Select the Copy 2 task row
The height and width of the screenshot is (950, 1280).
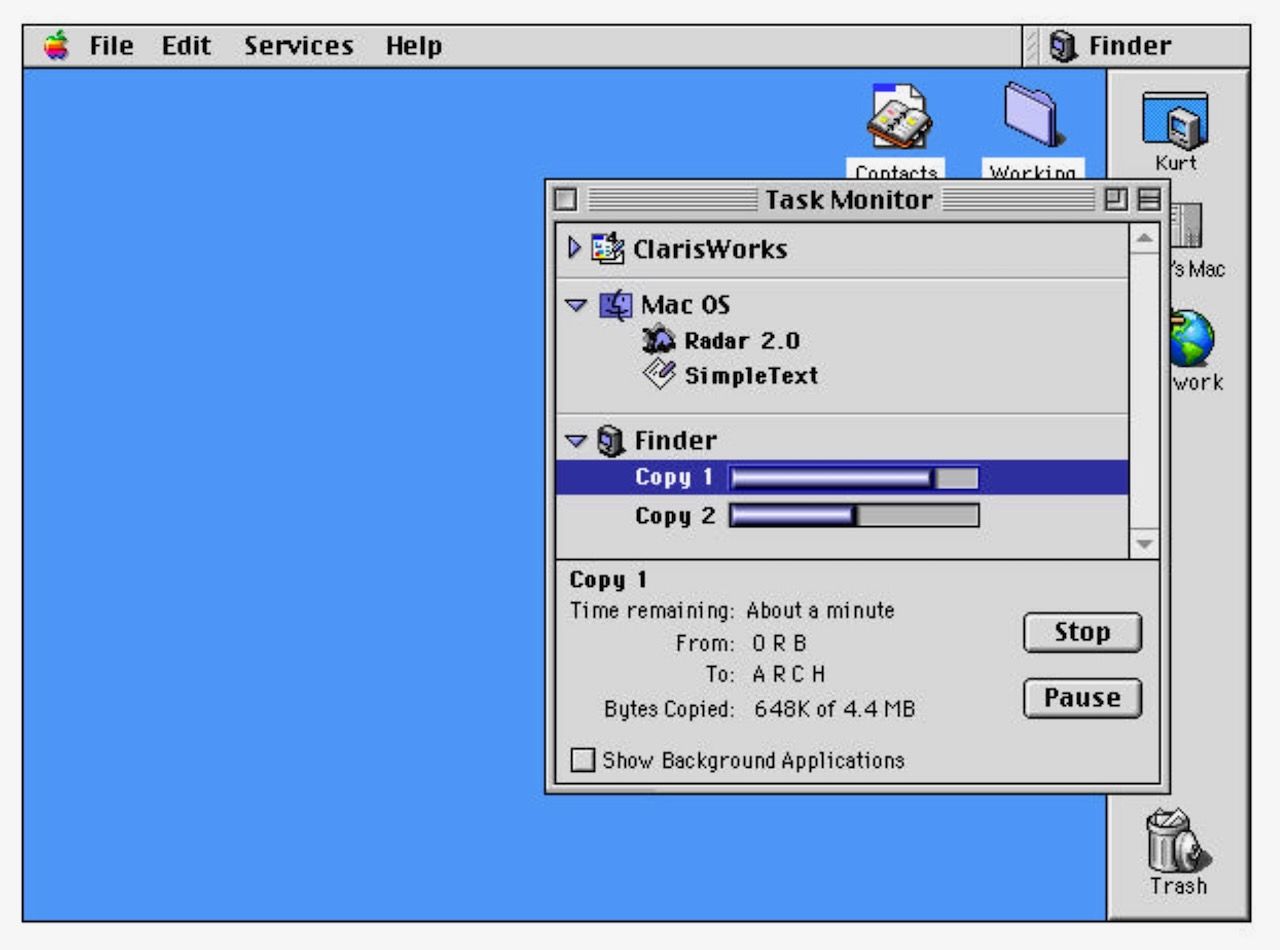(x=842, y=516)
